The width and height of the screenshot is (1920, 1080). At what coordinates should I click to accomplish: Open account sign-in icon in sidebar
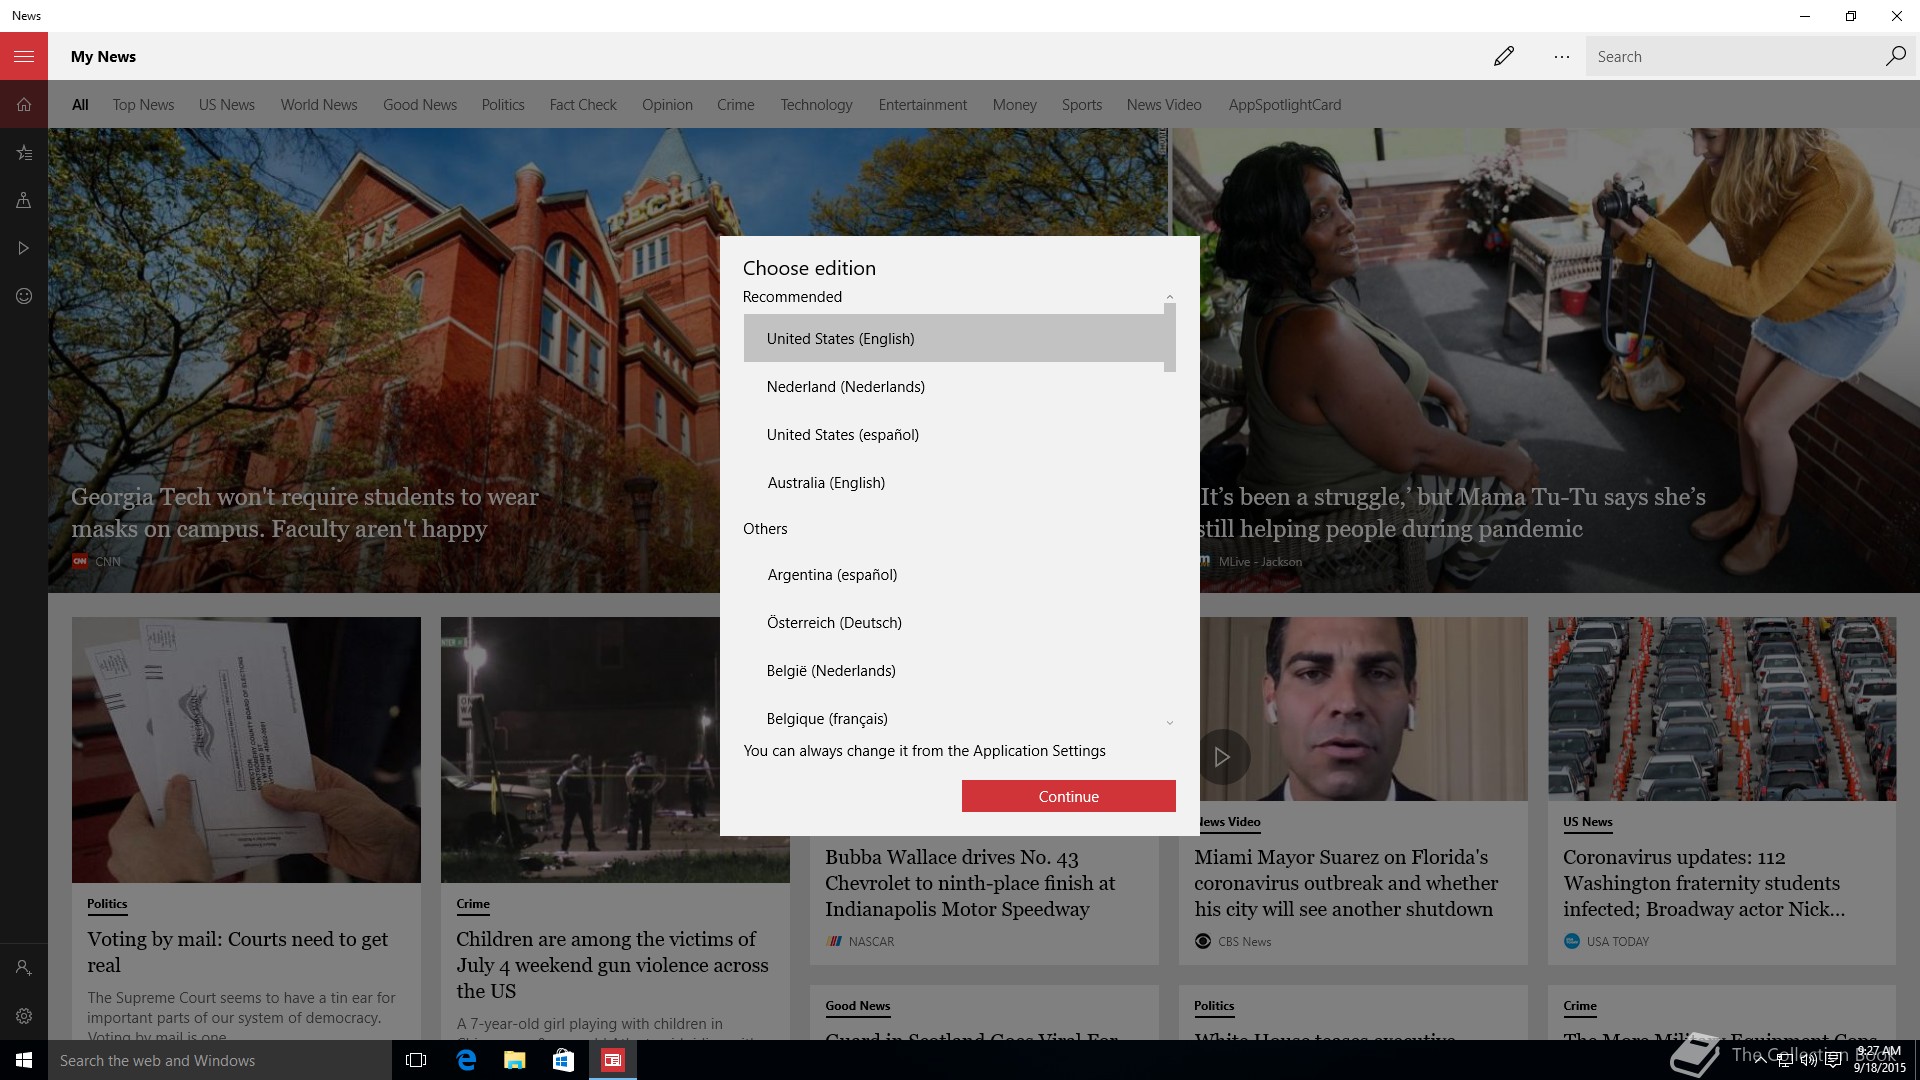click(24, 968)
